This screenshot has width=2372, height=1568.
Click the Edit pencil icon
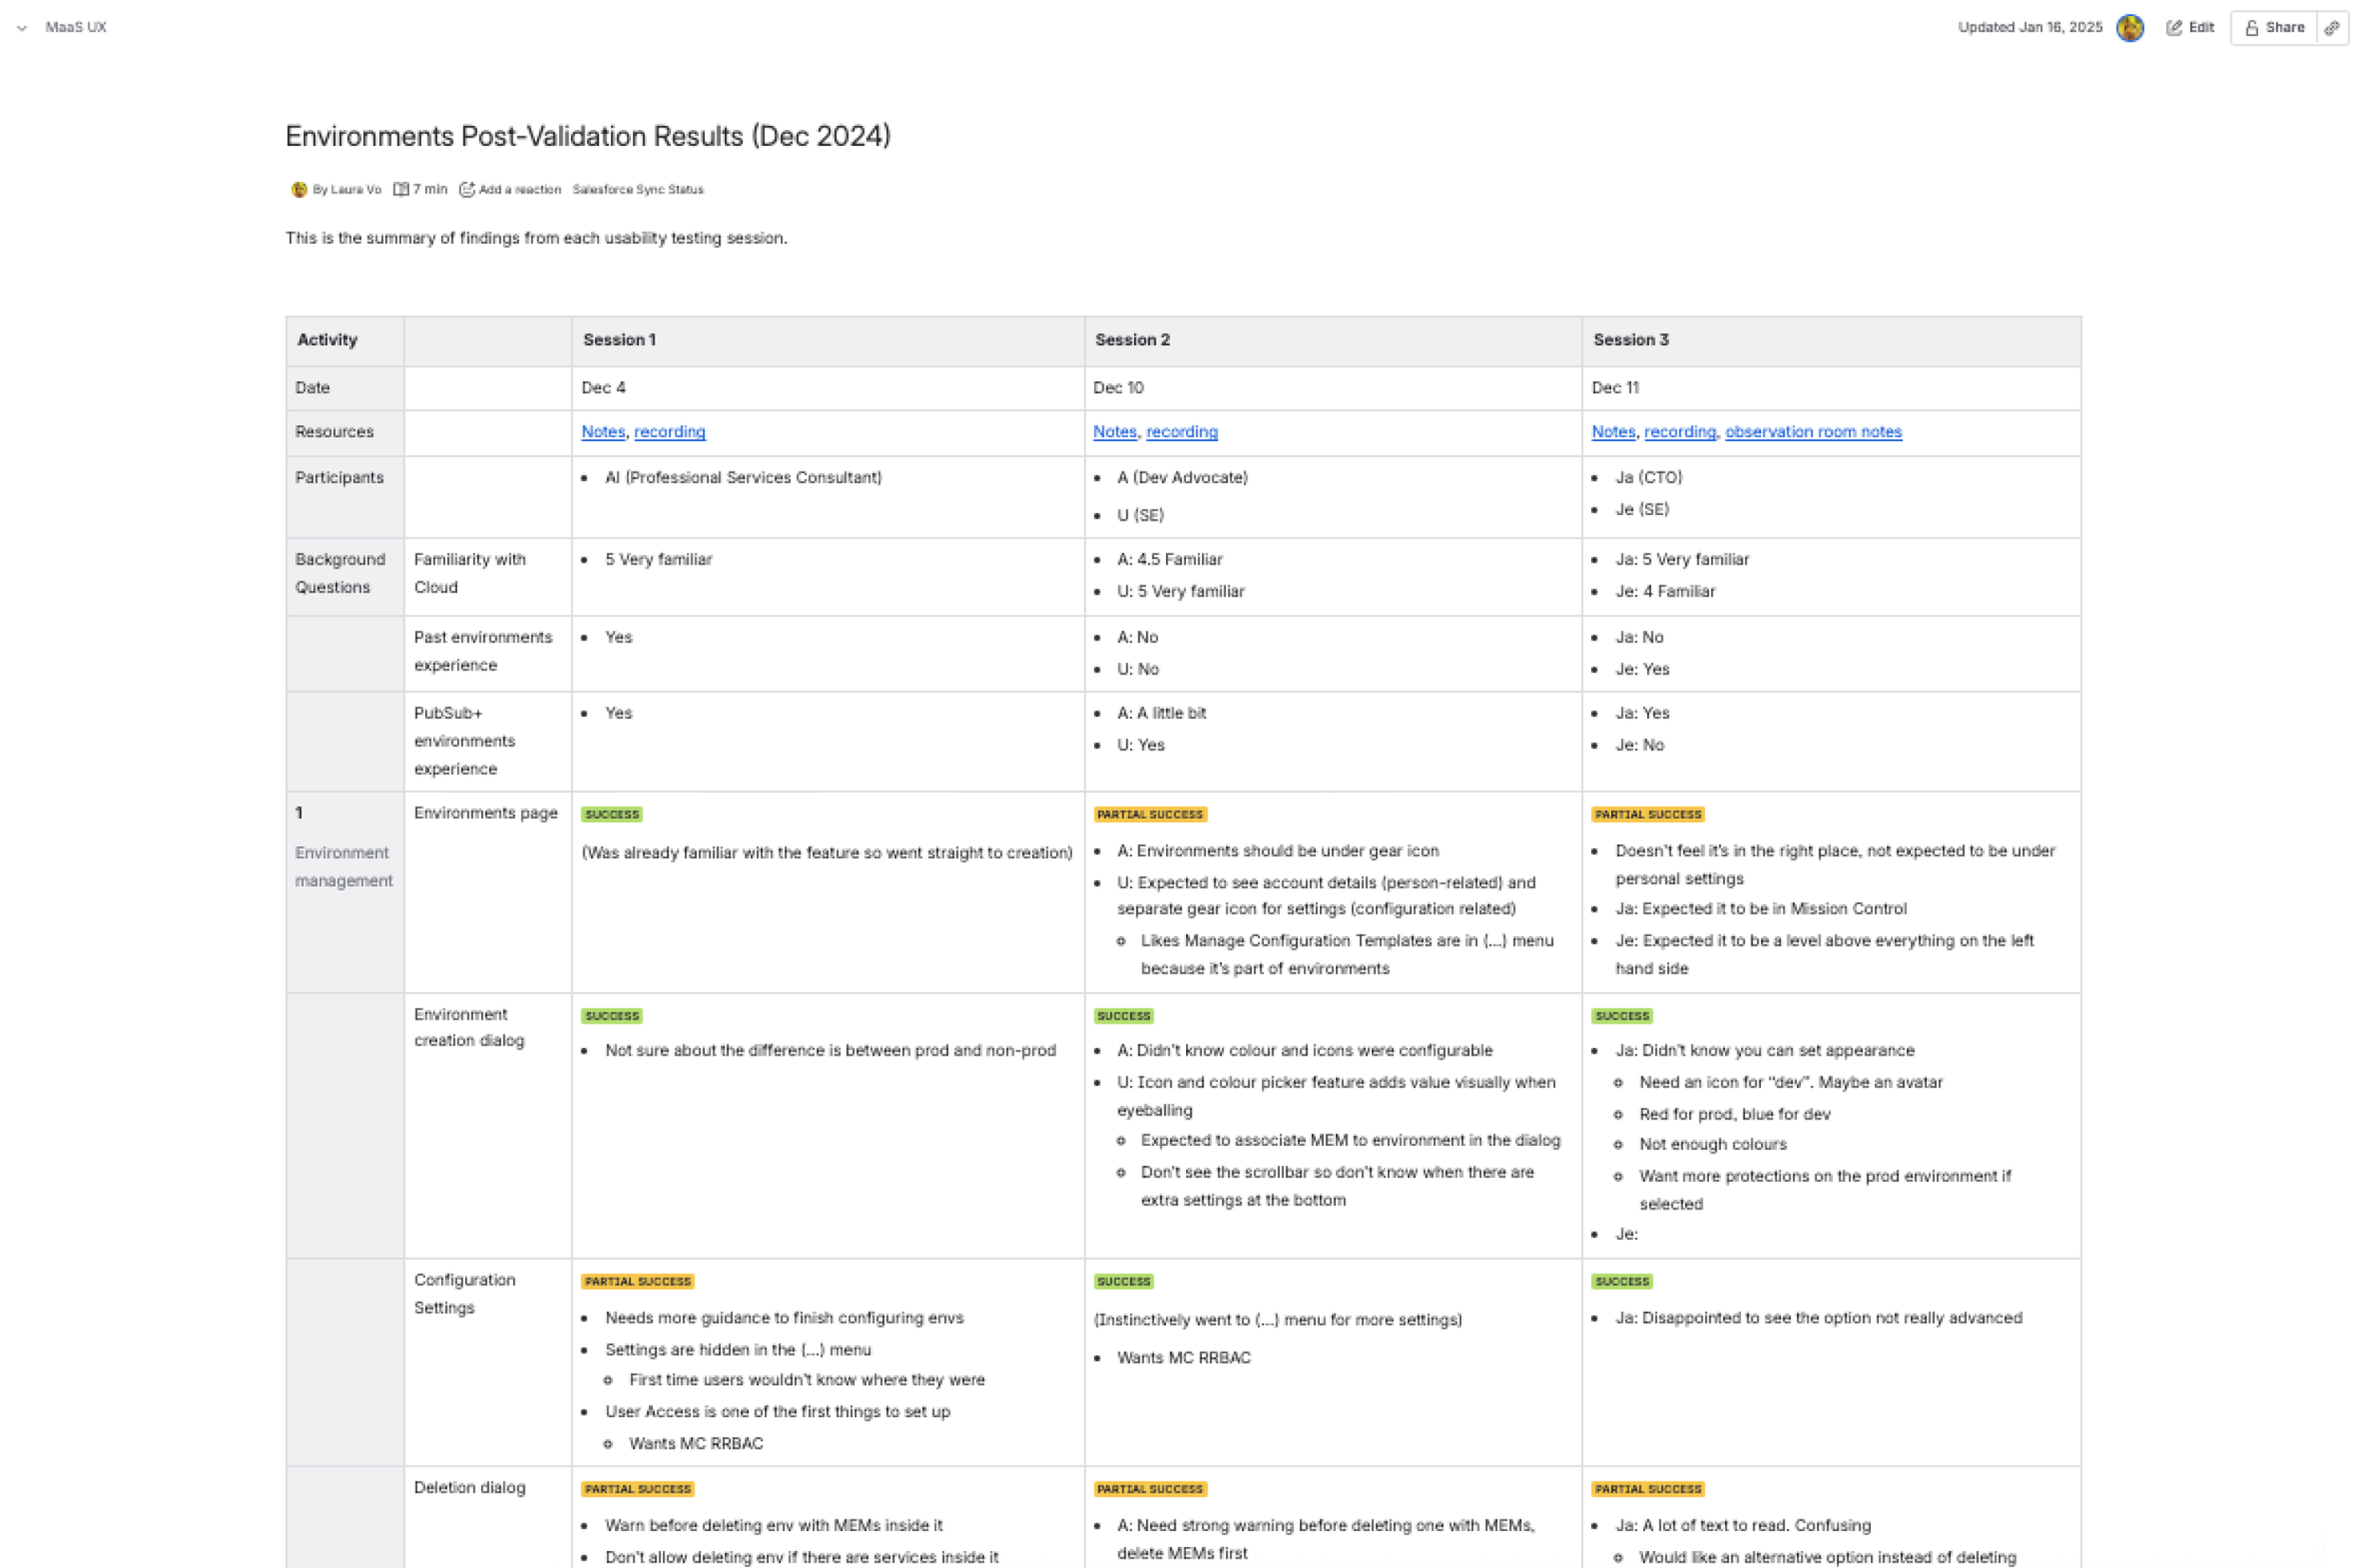pyautogui.click(x=2173, y=28)
